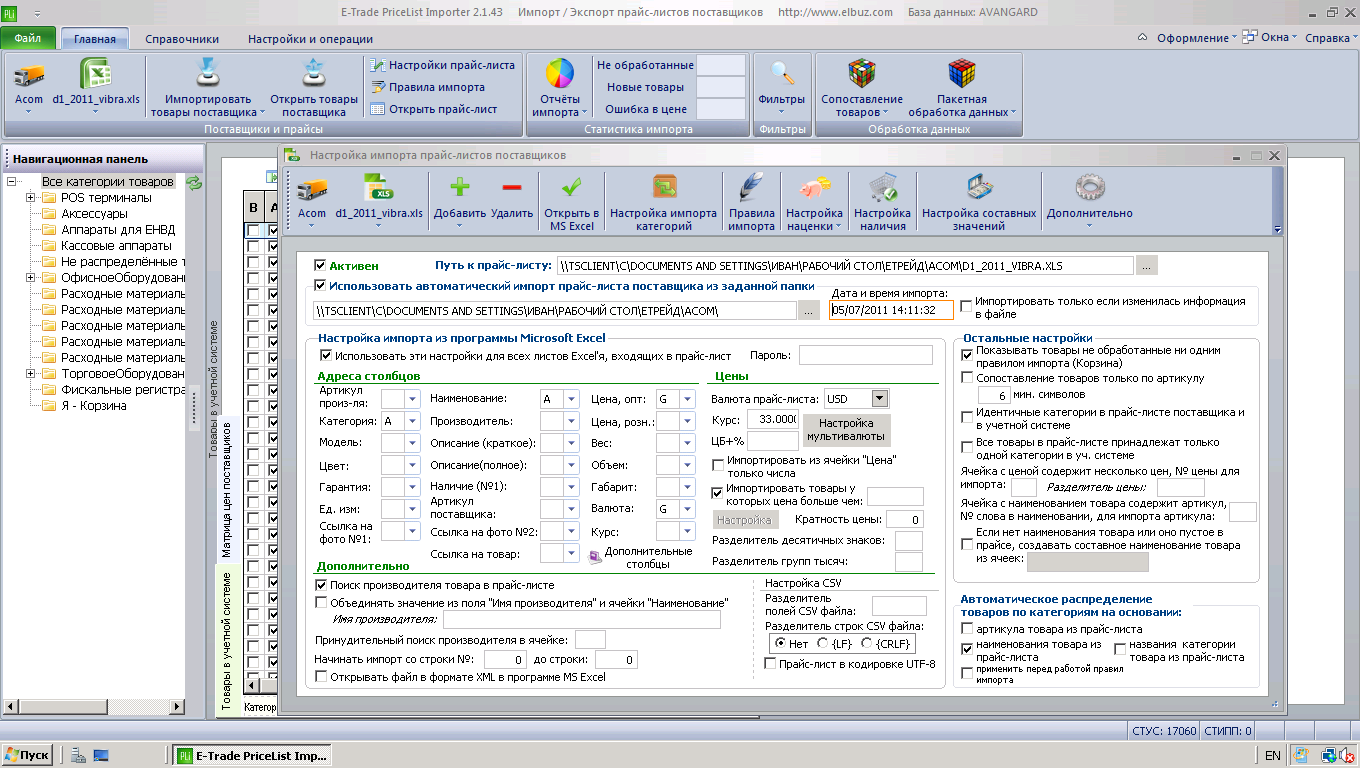1360x768 pixels.
Task: Click E-Trade PriceList Importer taskbar button
Action: pos(253,756)
